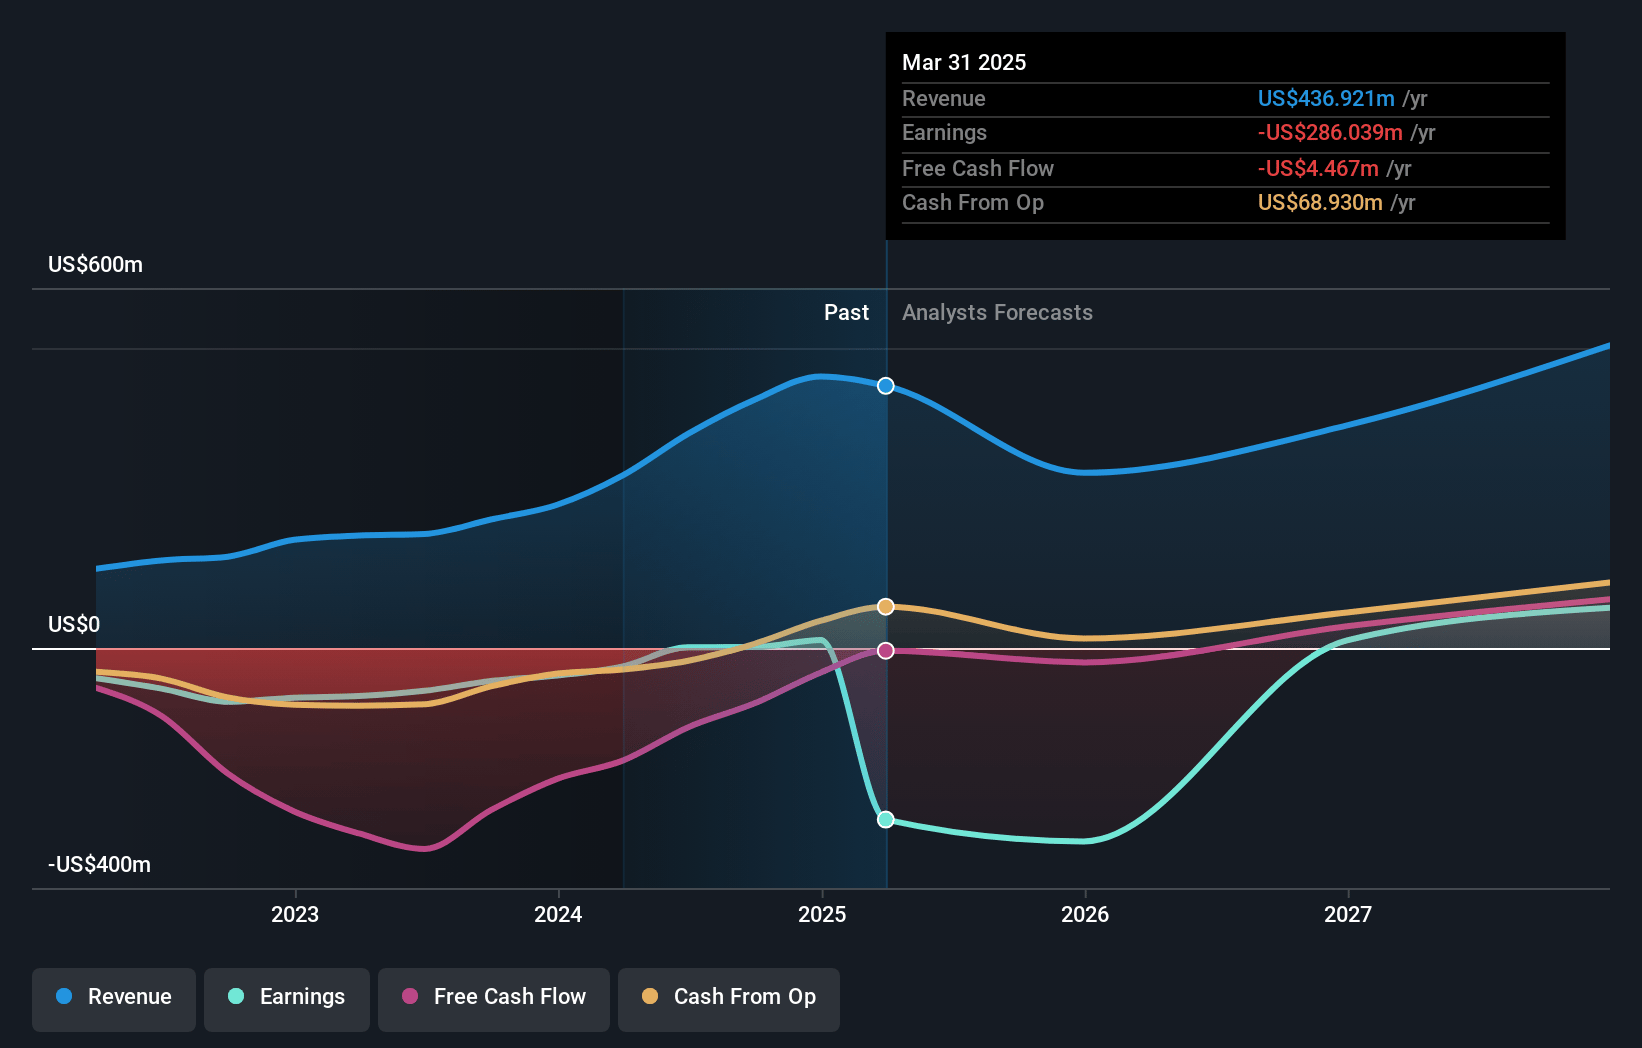
Task: Click the Free Cash Flow row label in tooltip
Action: point(978,169)
